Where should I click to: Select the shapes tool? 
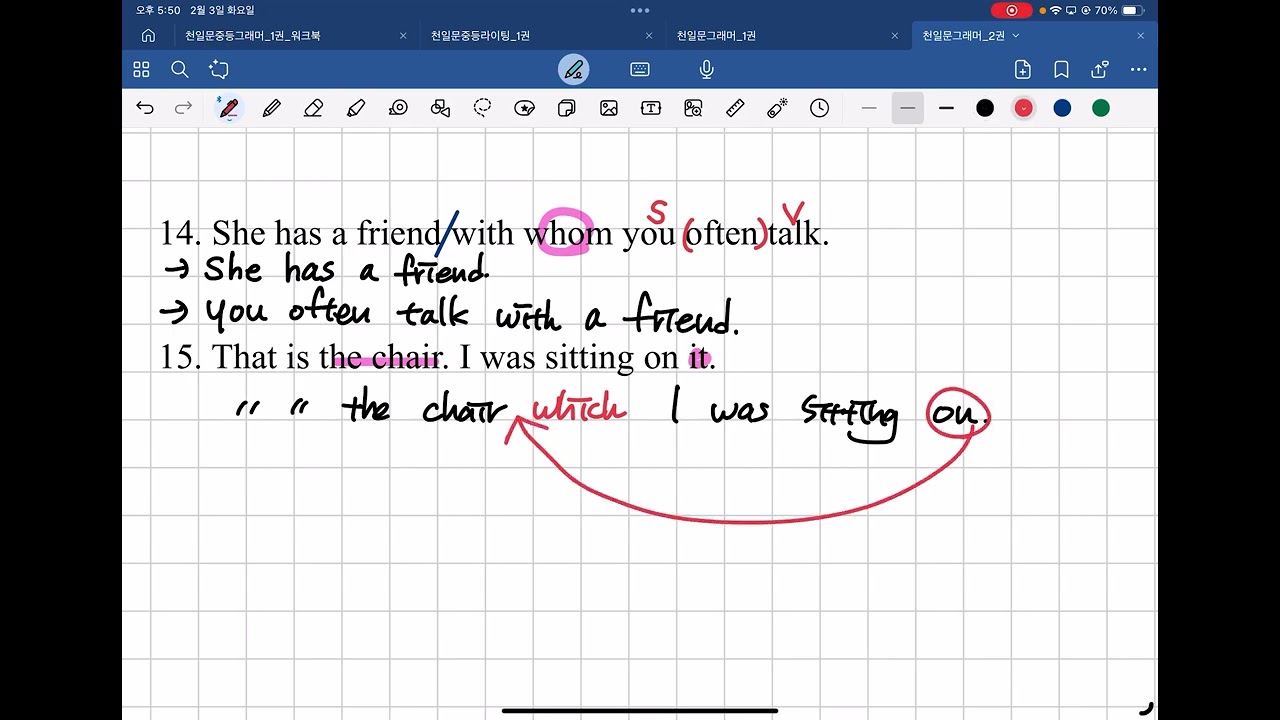coord(440,108)
